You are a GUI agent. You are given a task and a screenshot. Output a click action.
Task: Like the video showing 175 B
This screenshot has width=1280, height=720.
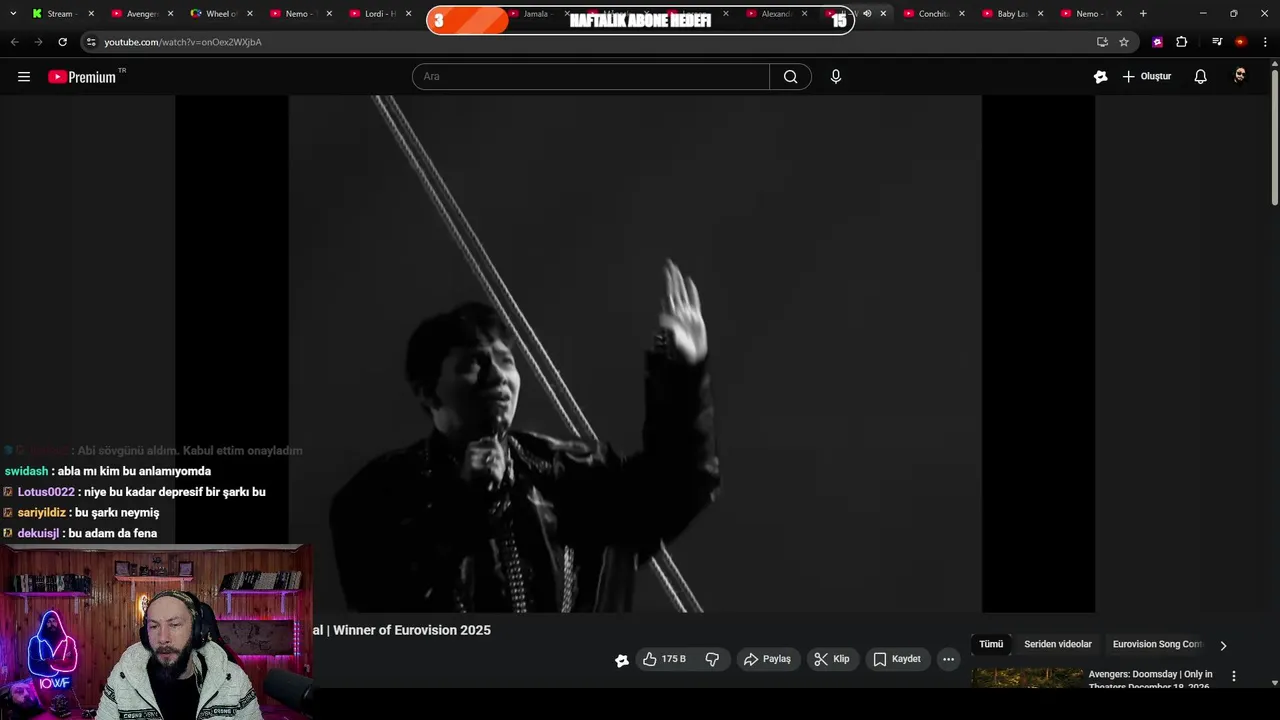pyautogui.click(x=666, y=659)
